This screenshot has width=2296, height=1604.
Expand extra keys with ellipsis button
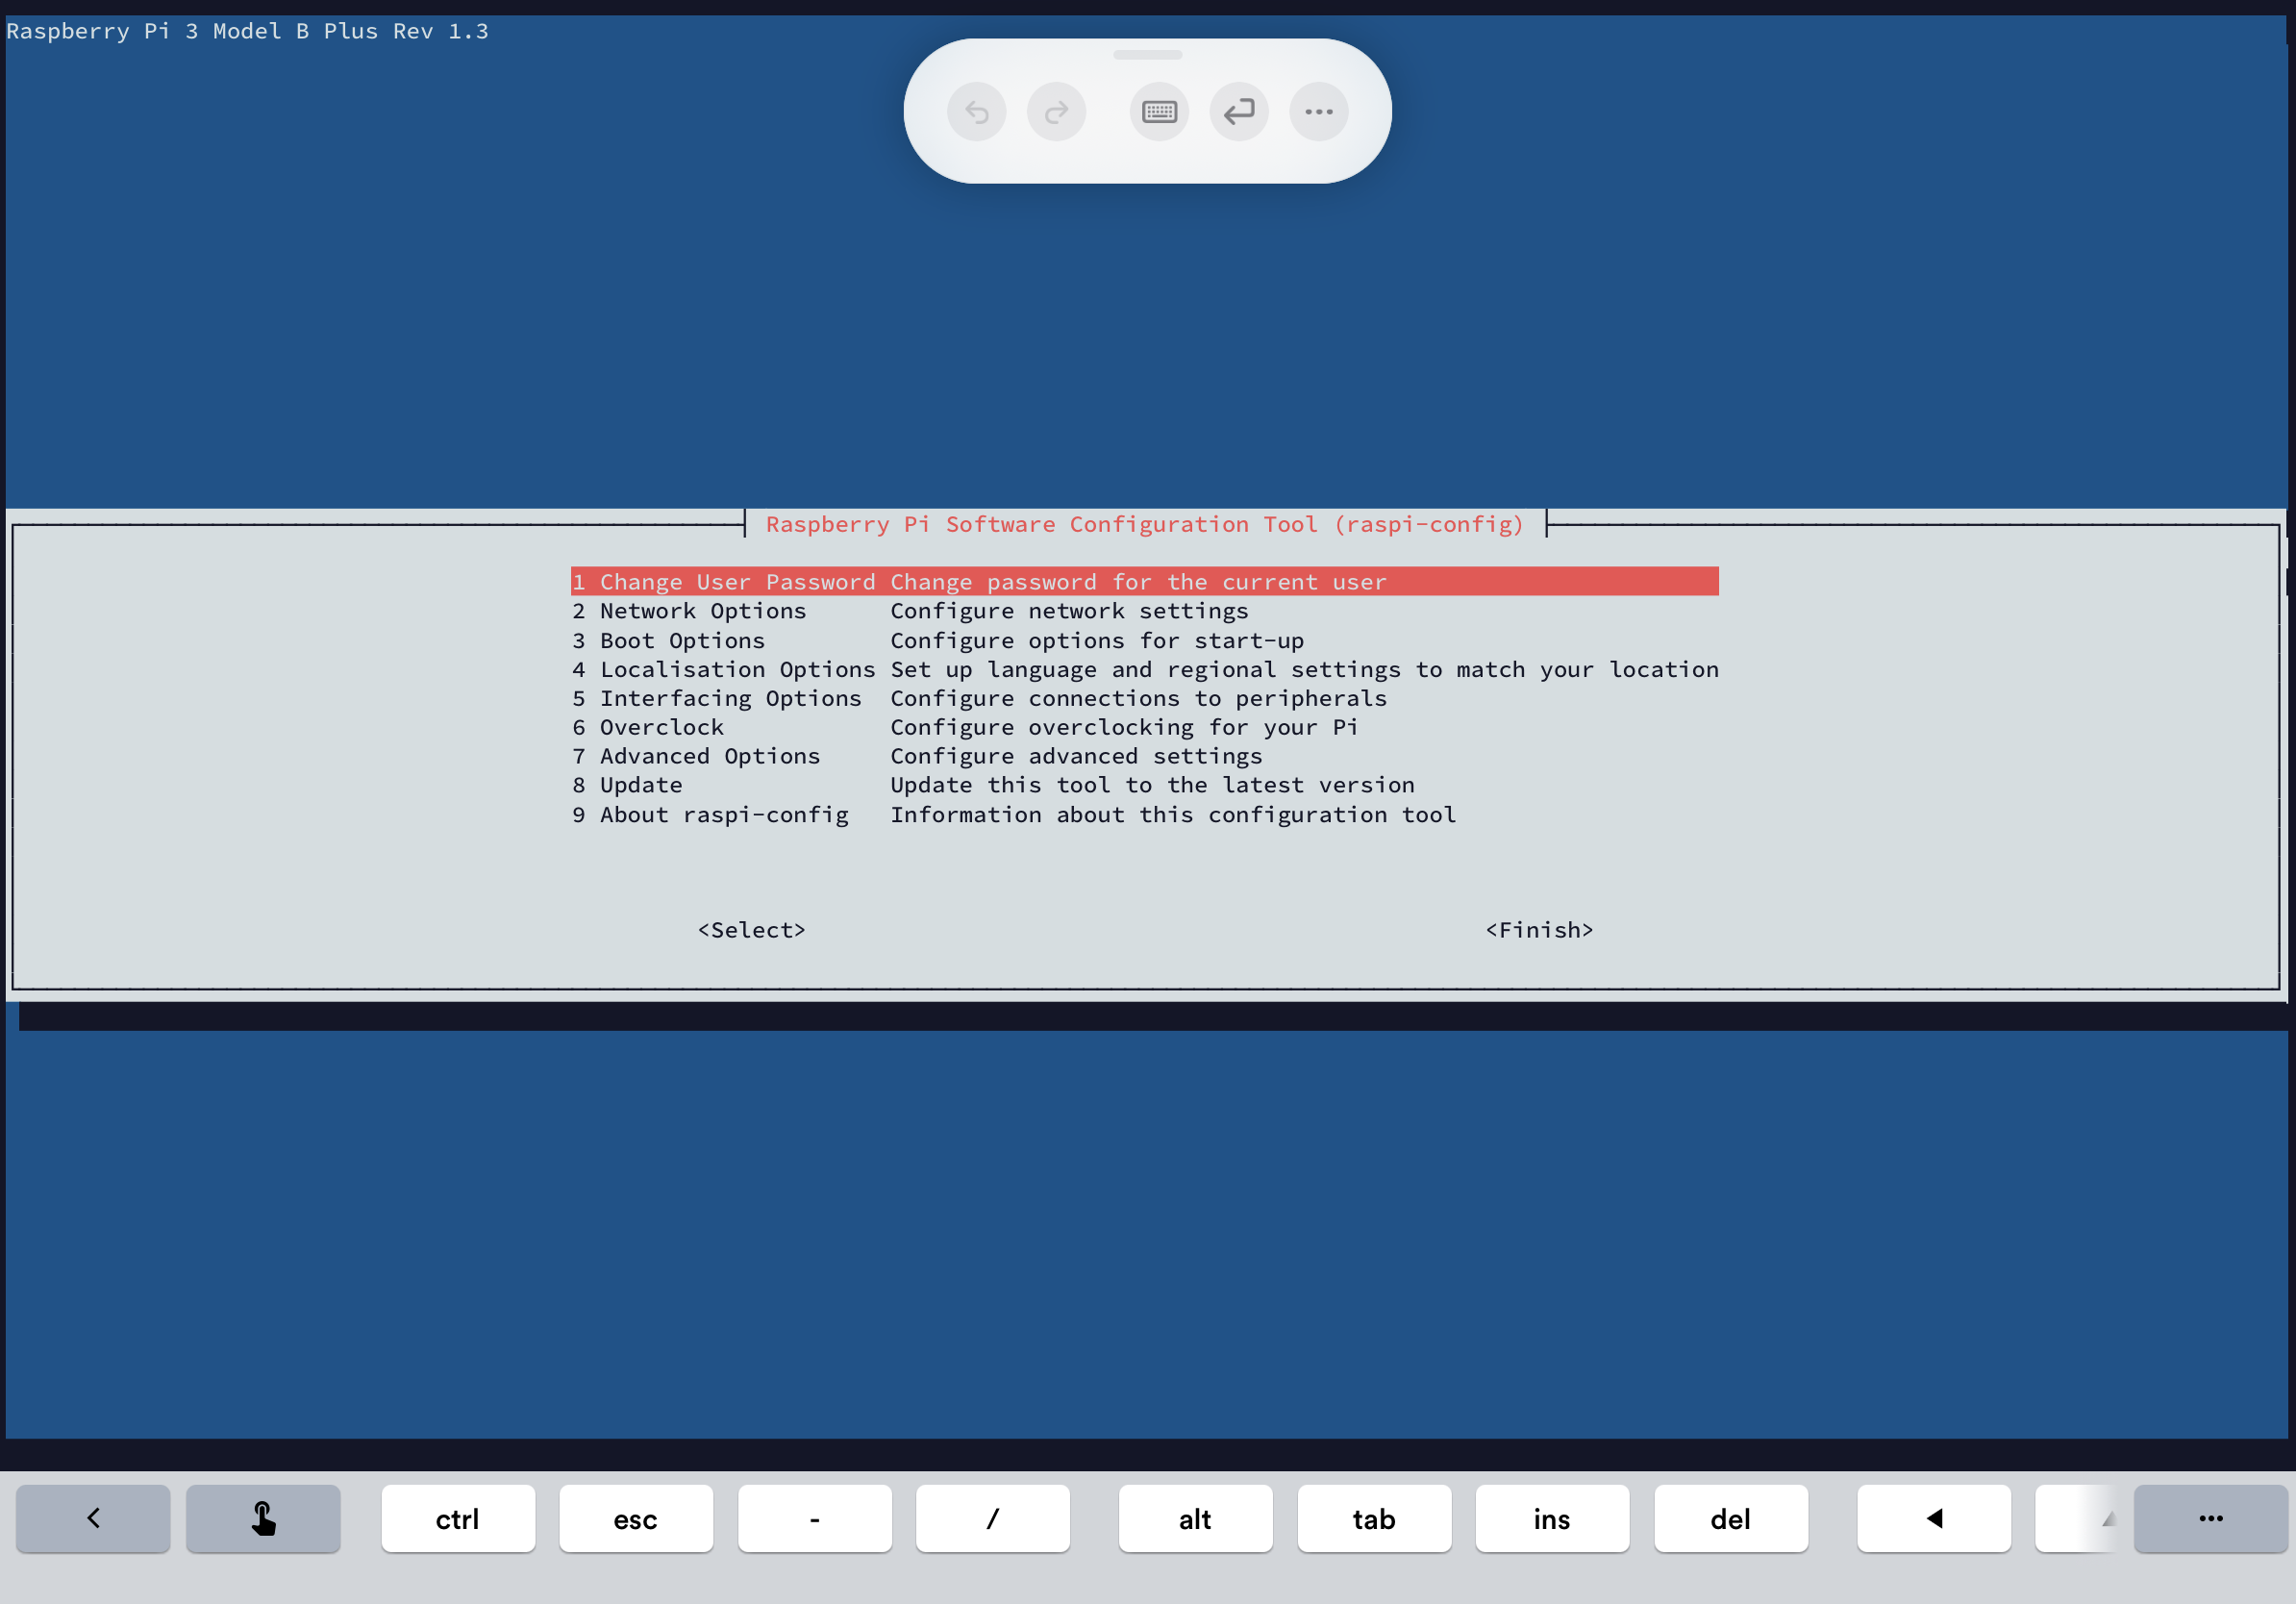(x=2210, y=1518)
